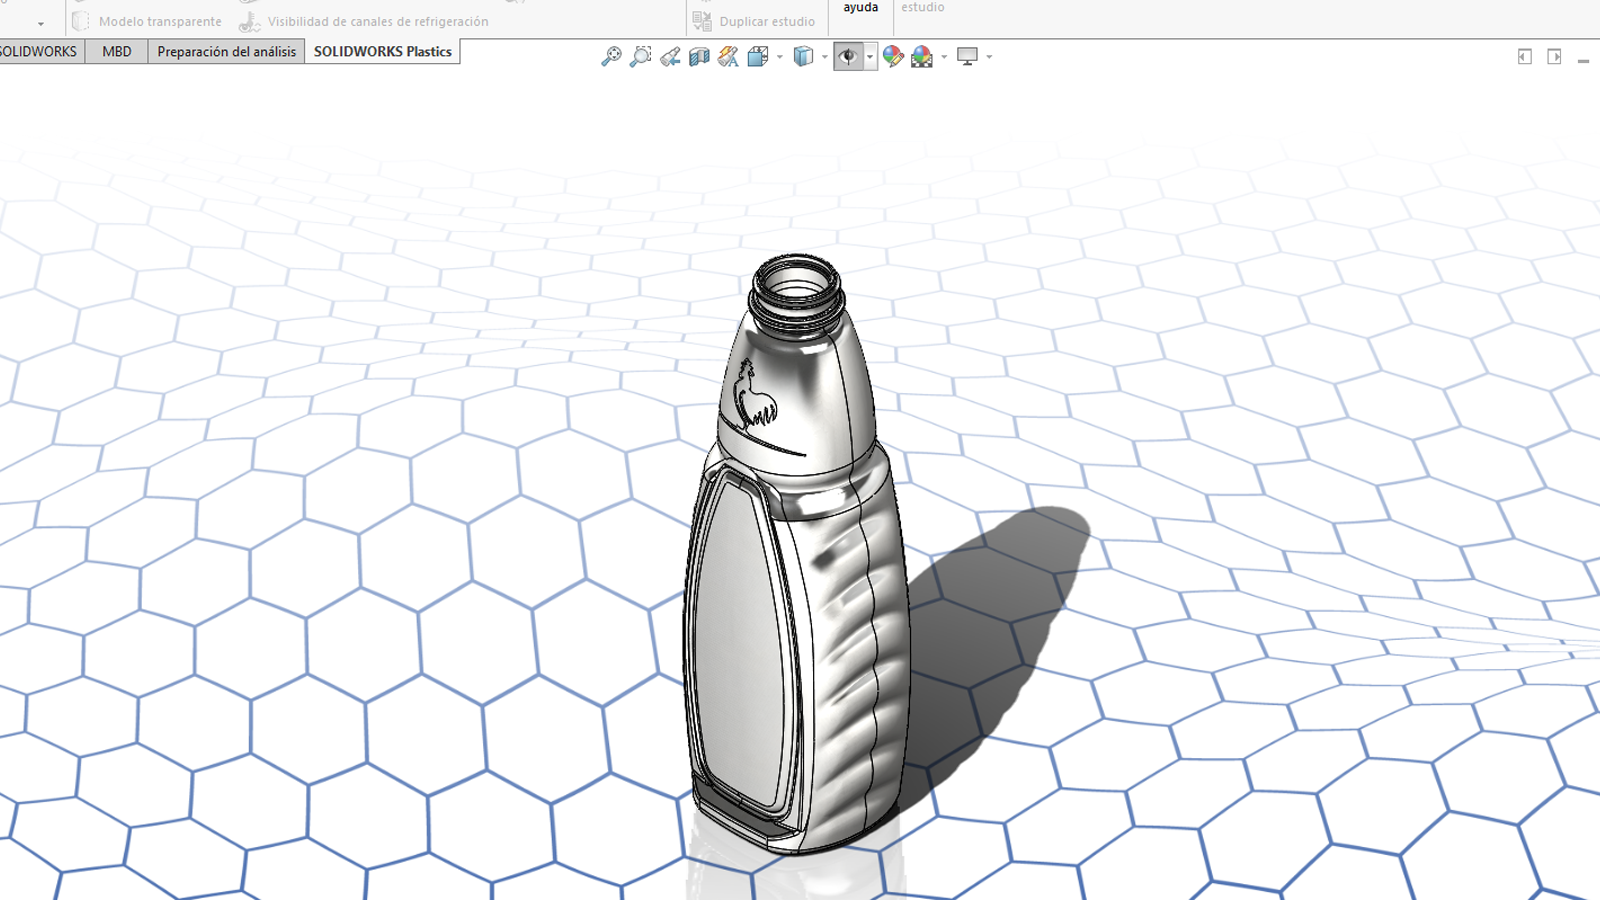
Task: Activate the Section View tool
Action: point(699,57)
